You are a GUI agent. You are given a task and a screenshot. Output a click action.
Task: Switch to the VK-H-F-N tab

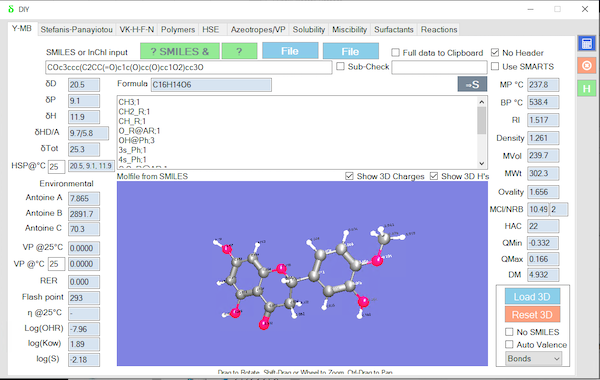(x=137, y=29)
